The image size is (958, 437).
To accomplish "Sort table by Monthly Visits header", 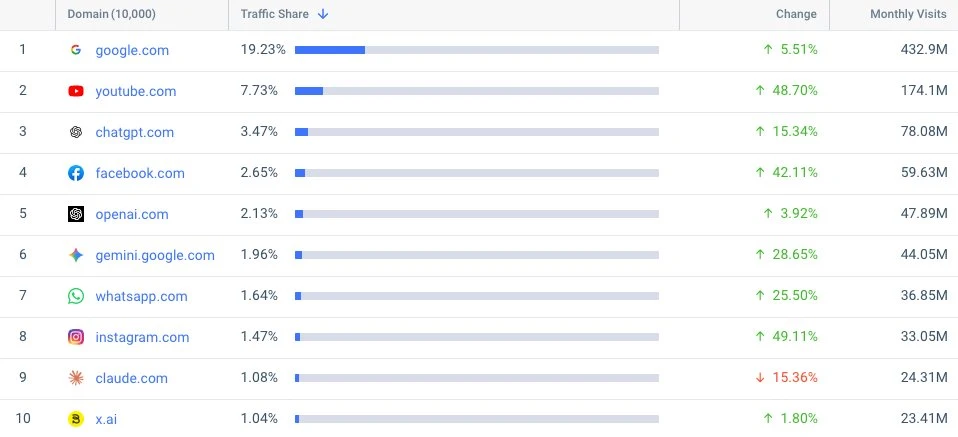I will click(x=909, y=14).
